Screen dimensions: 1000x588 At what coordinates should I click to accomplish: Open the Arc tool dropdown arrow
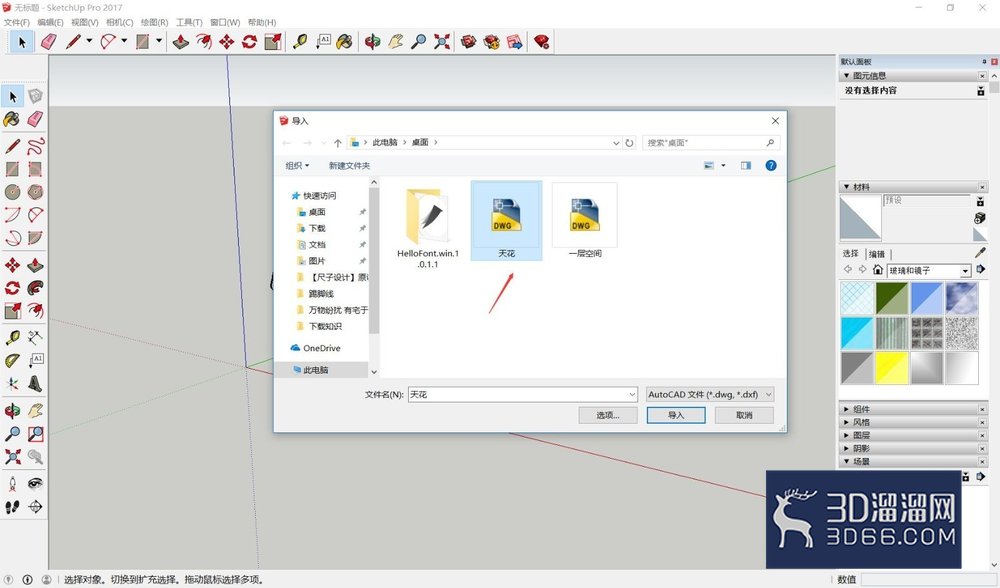point(124,41)
